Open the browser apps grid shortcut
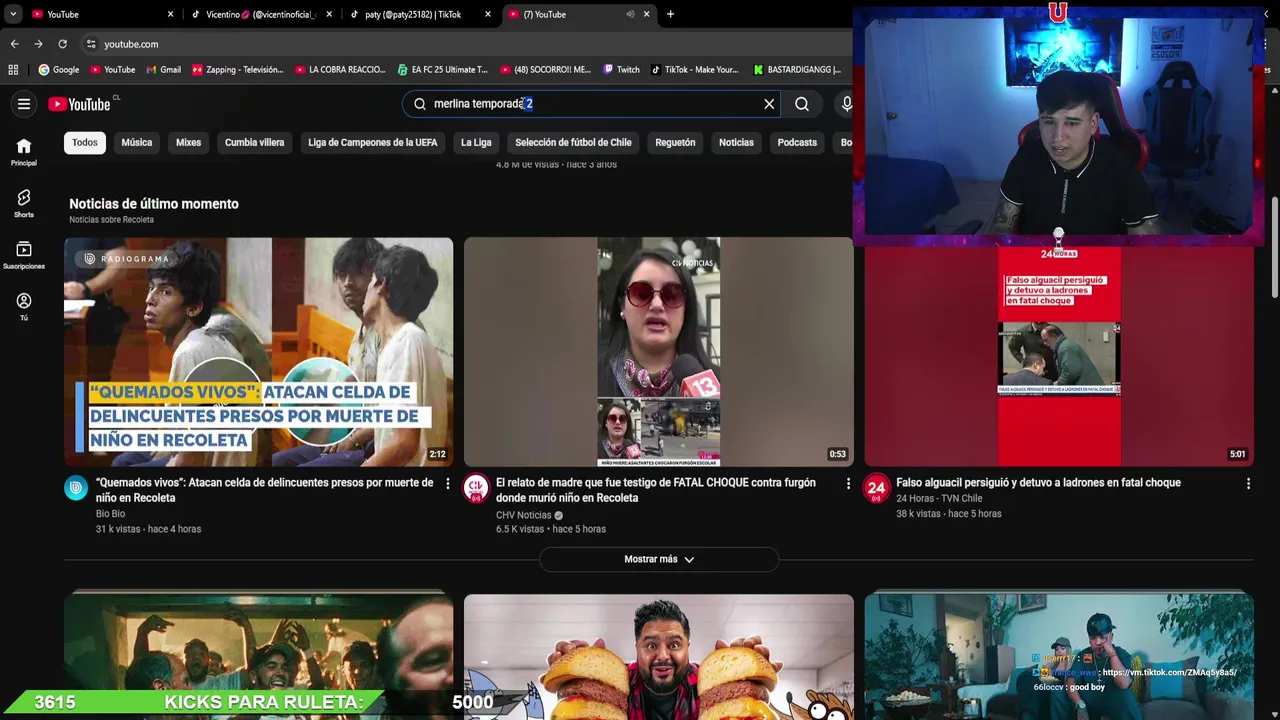Screen dimensions: 1280x720 coord(13,70)
